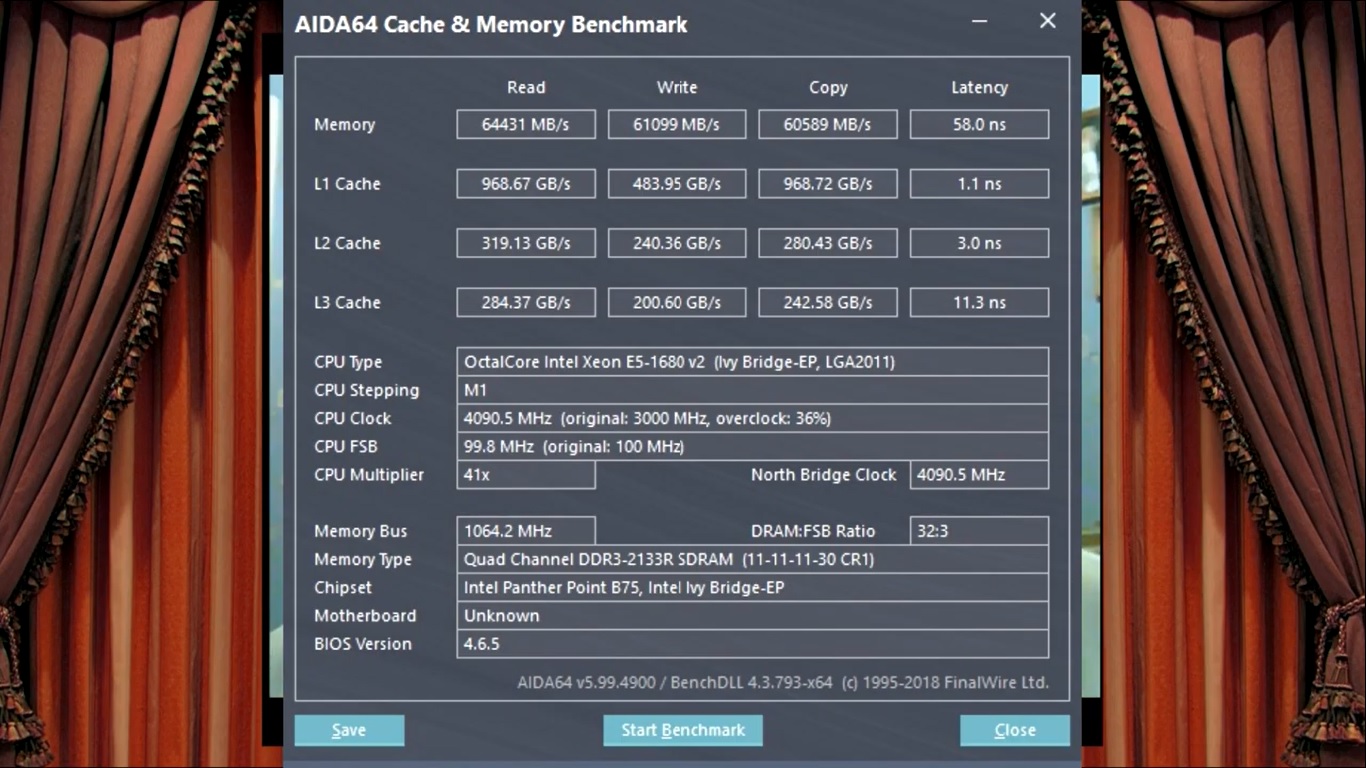1366x768 pixels.
Task: Click the Save button
Action: click(349, 730)
